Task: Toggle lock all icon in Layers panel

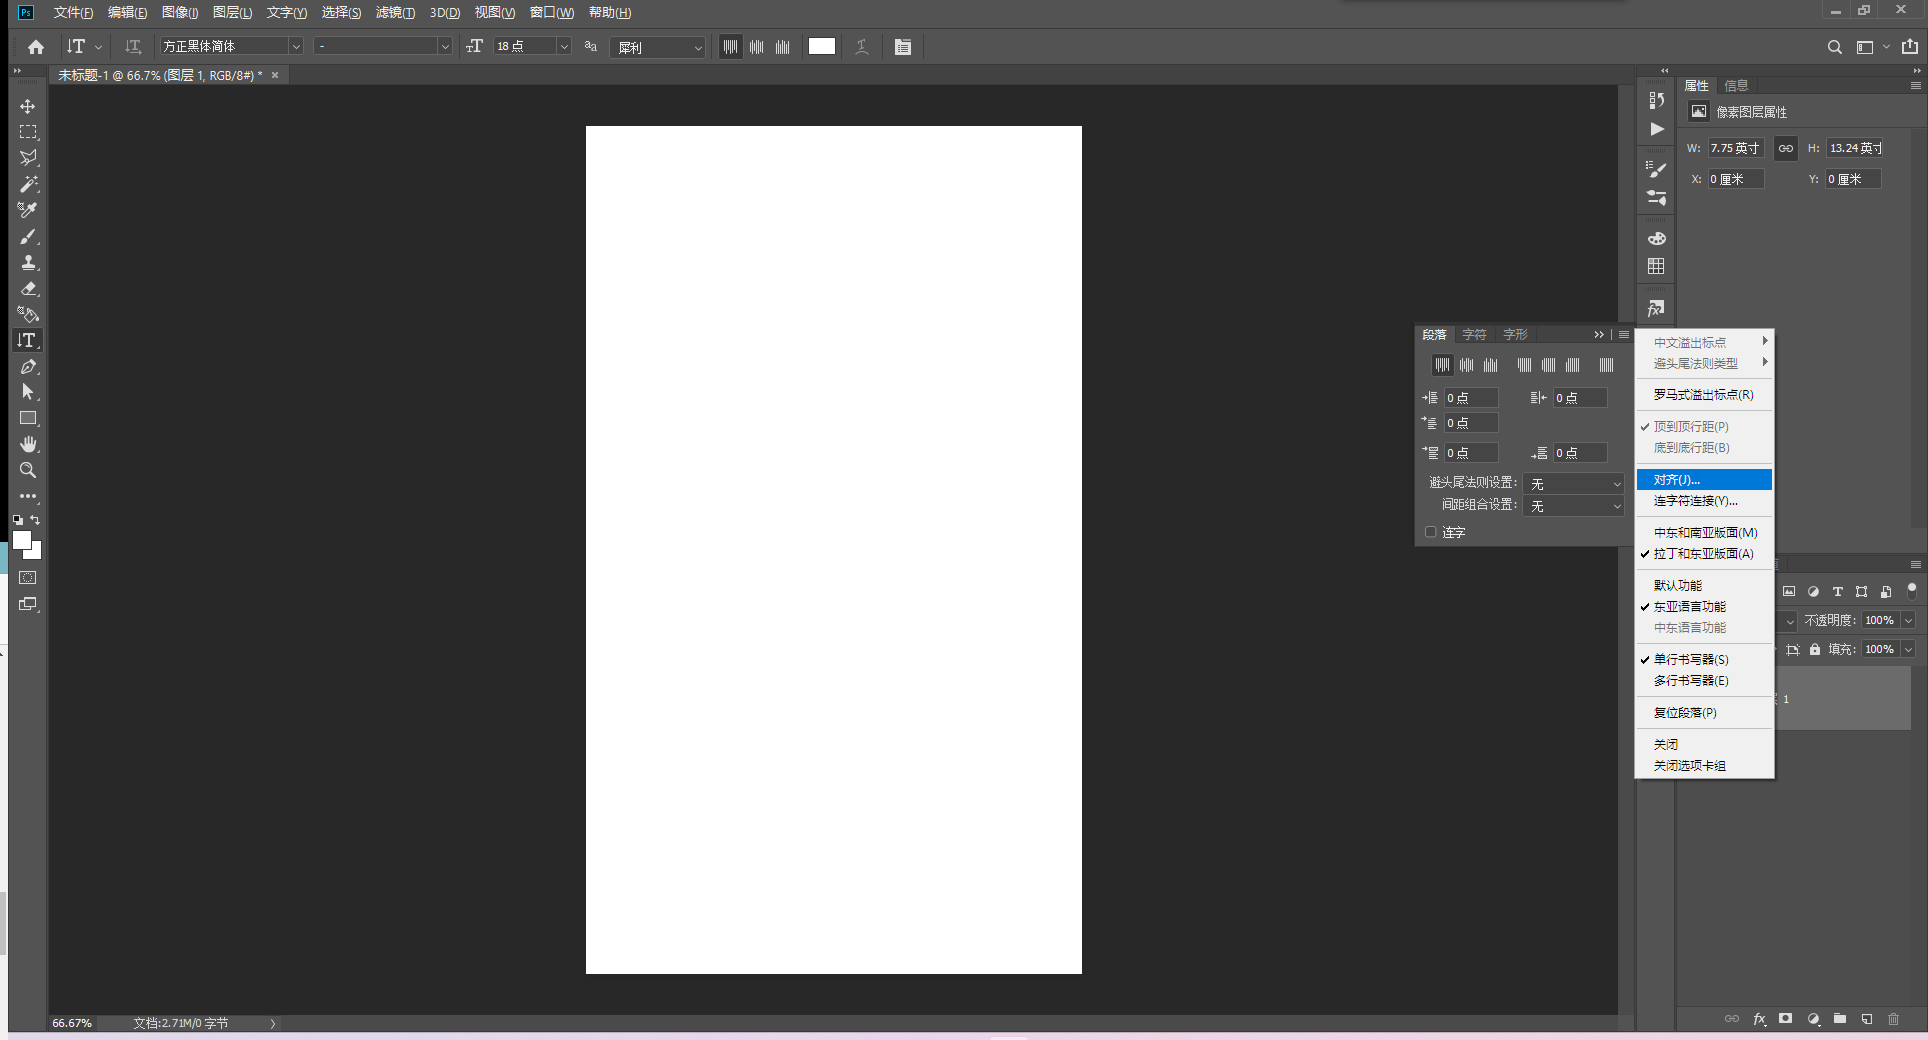Action: tap(1815, 649)
